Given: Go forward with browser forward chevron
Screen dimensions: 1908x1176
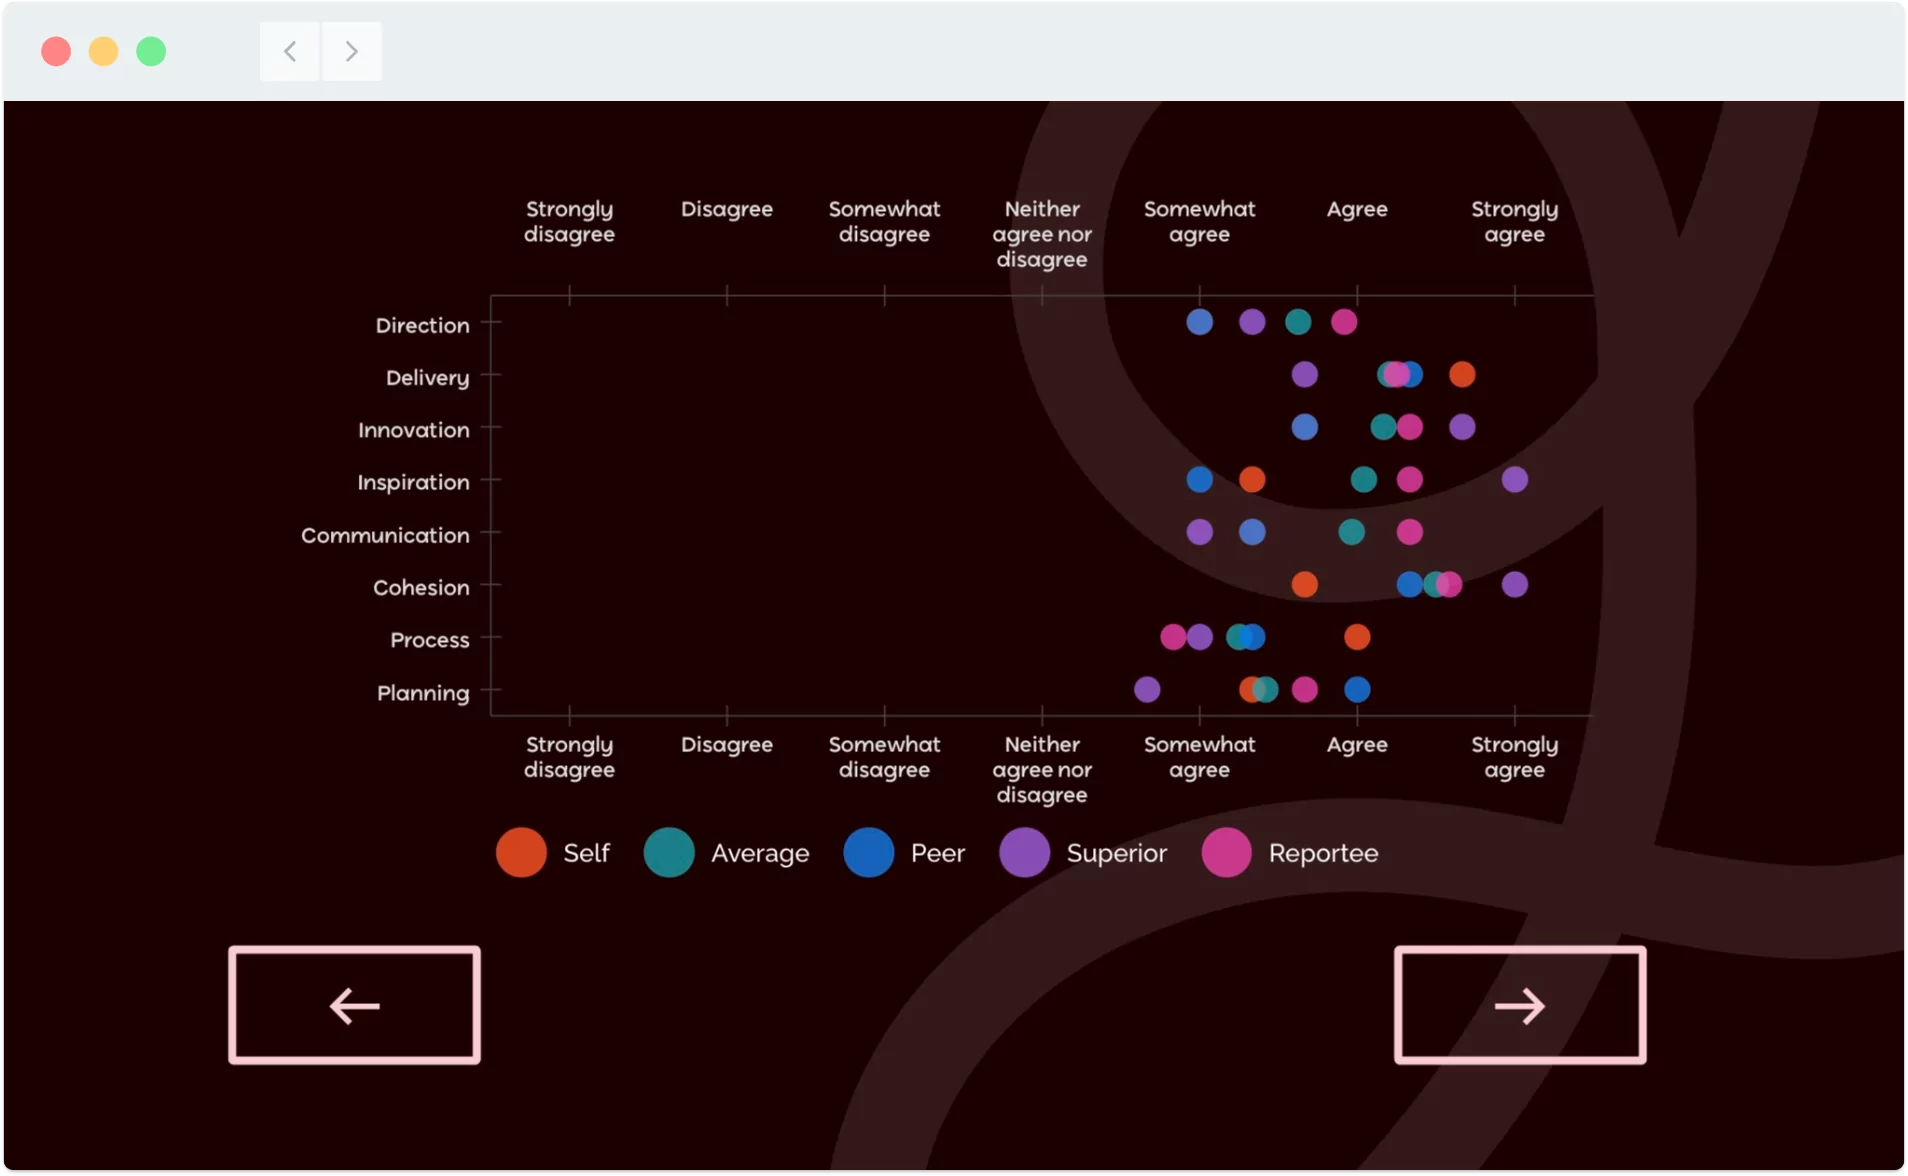Looking at the screenshot, I should 351,51.
